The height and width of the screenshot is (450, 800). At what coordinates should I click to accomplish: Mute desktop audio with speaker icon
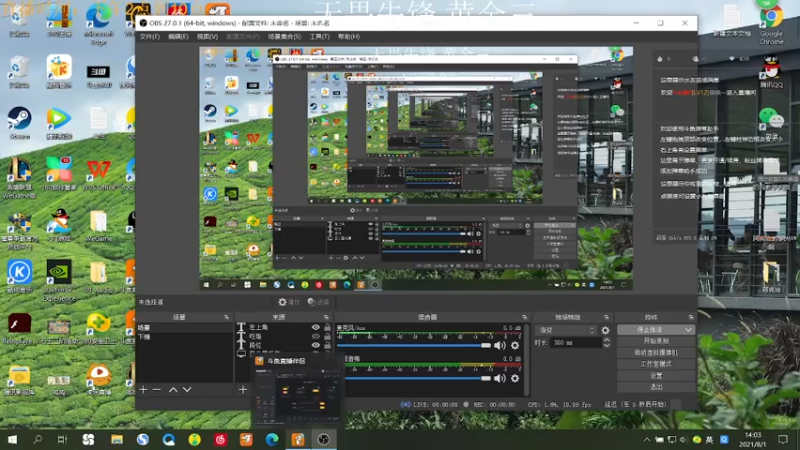tap(499, 378)
